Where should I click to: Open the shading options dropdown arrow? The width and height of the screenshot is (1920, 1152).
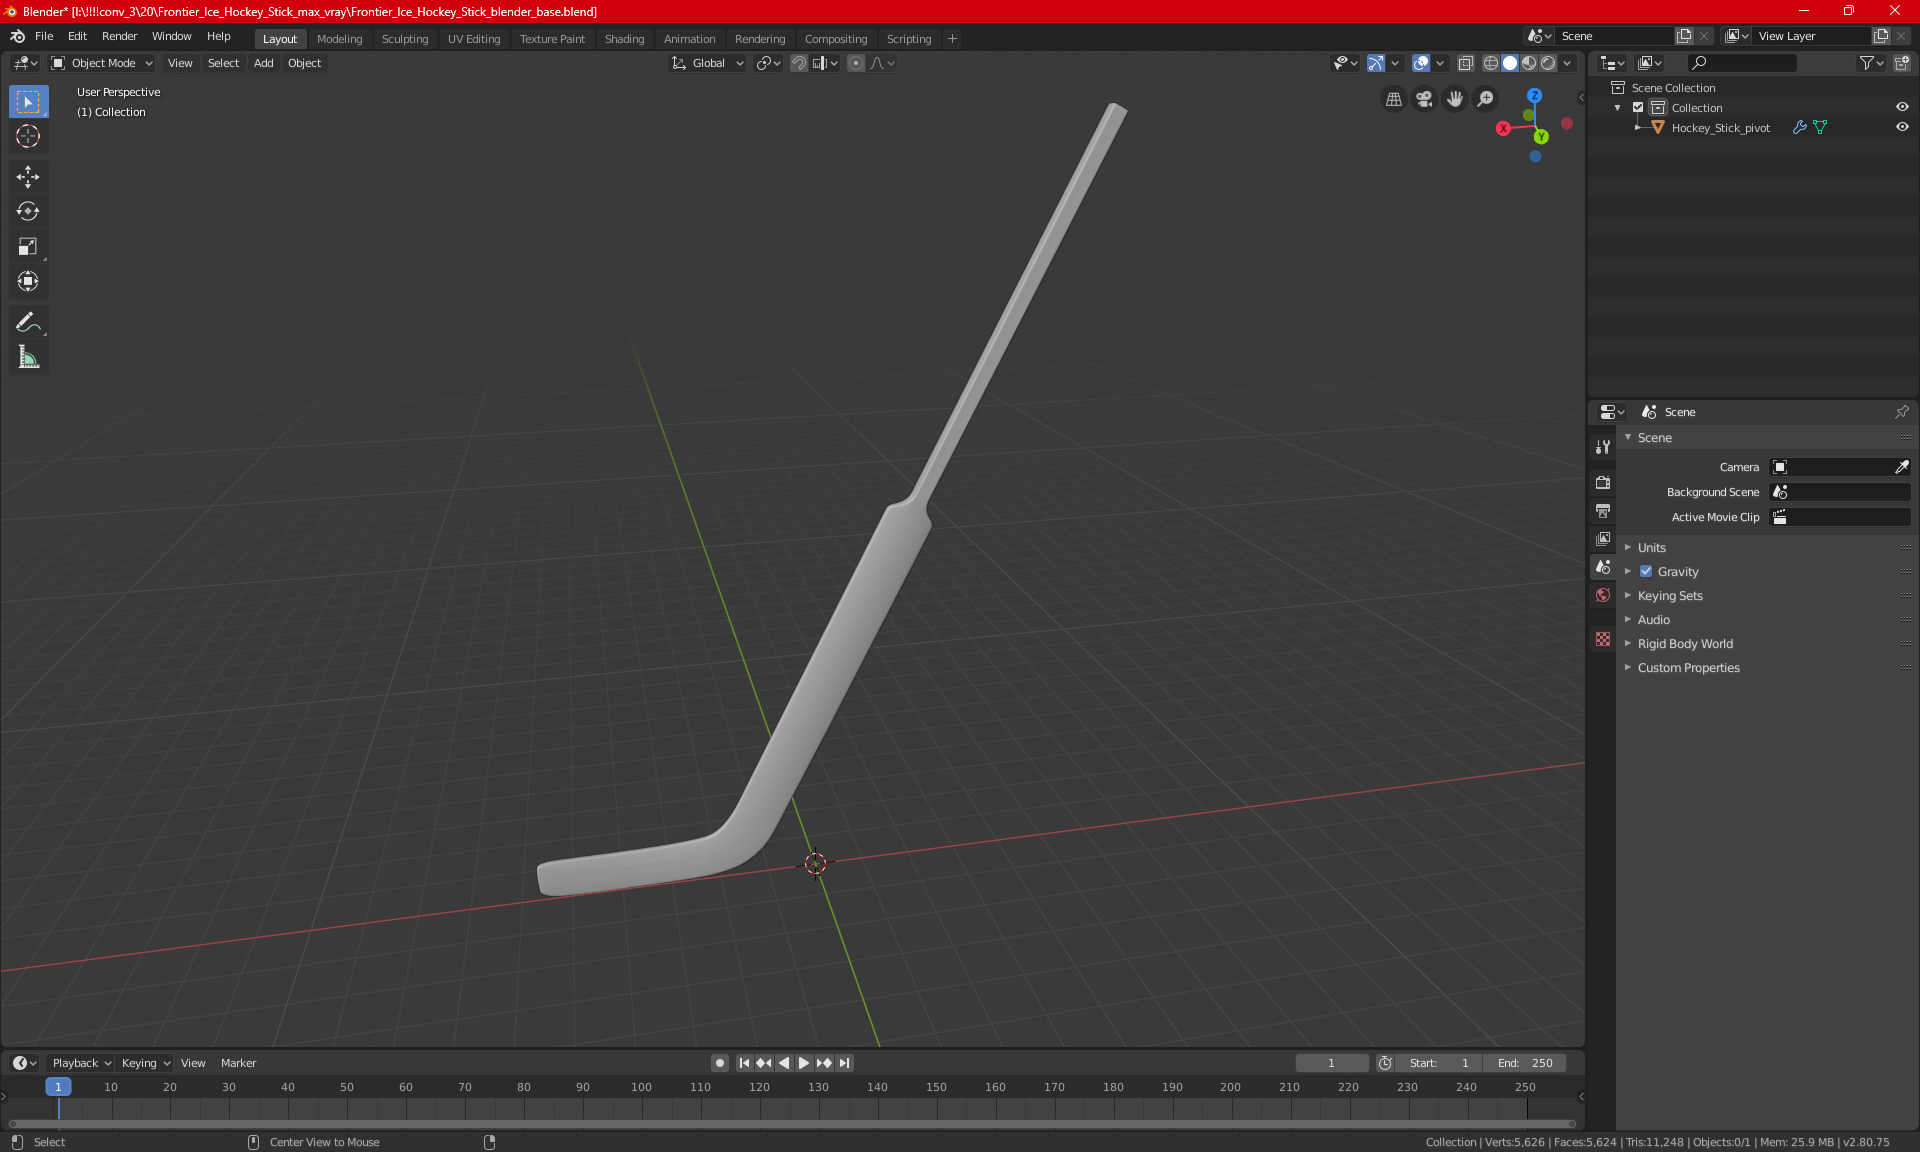1567,63
